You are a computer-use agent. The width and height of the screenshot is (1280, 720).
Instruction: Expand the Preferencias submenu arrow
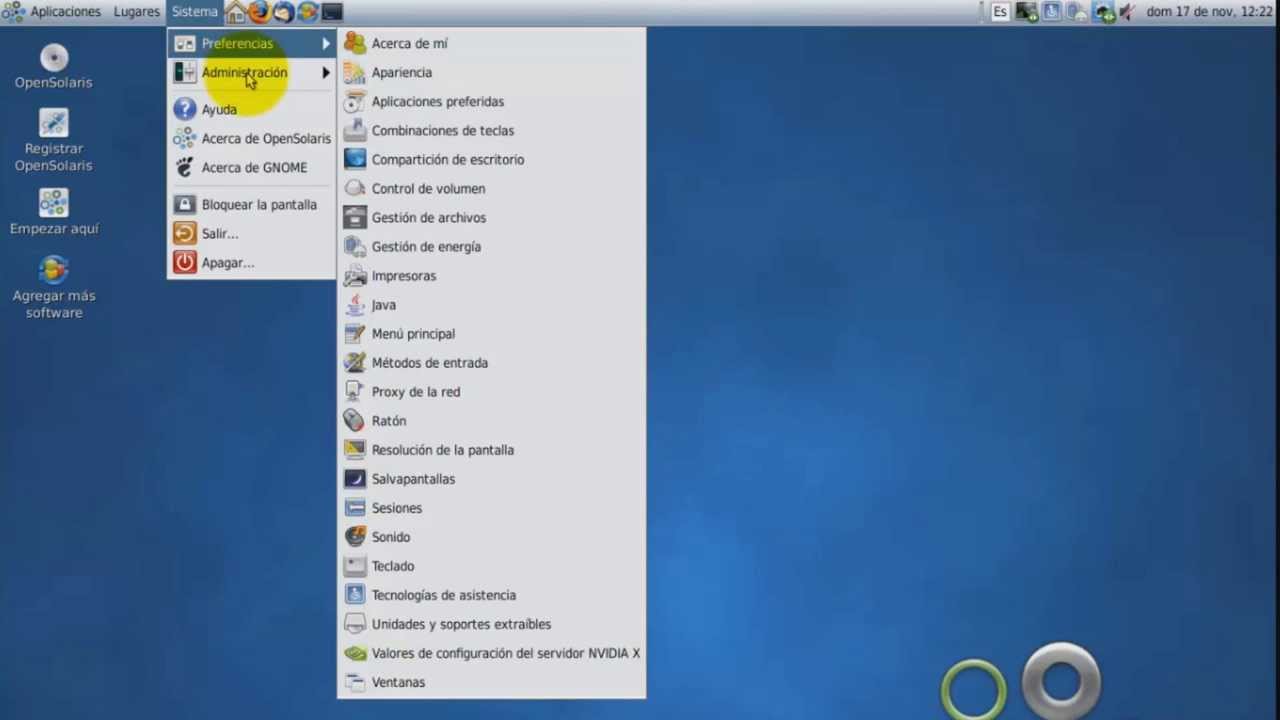click(x=326, y=43)
